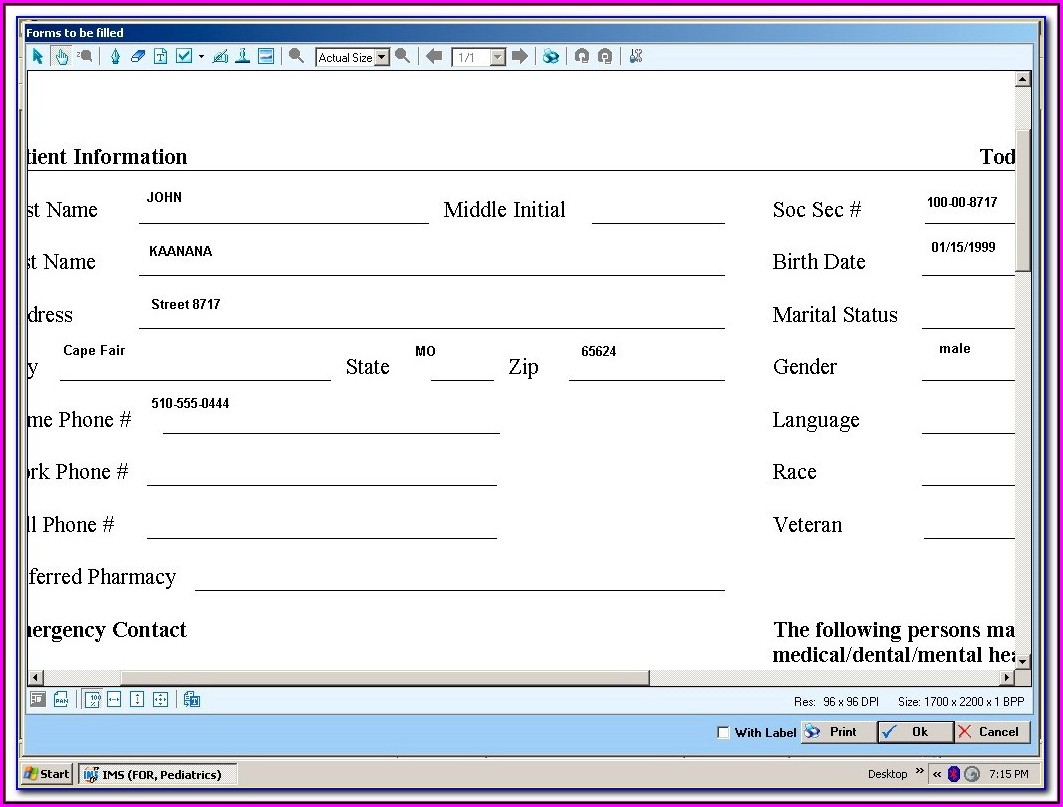Click the PAN window icon in bottom toolbar

pyautogui.click(x=61, y=700)
